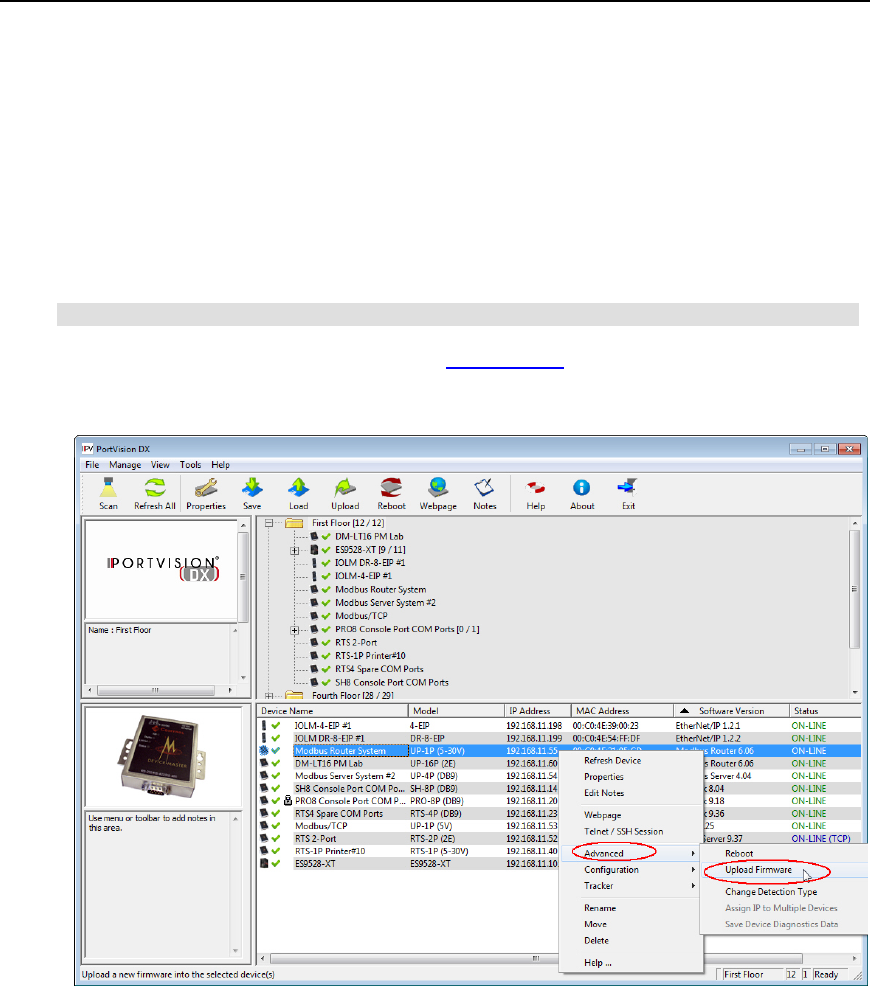Select the RTS 2-Port device row
Image resolution: width=870 pixels, height=986 pixels.
pyautogui.click(x=409, y=839)
